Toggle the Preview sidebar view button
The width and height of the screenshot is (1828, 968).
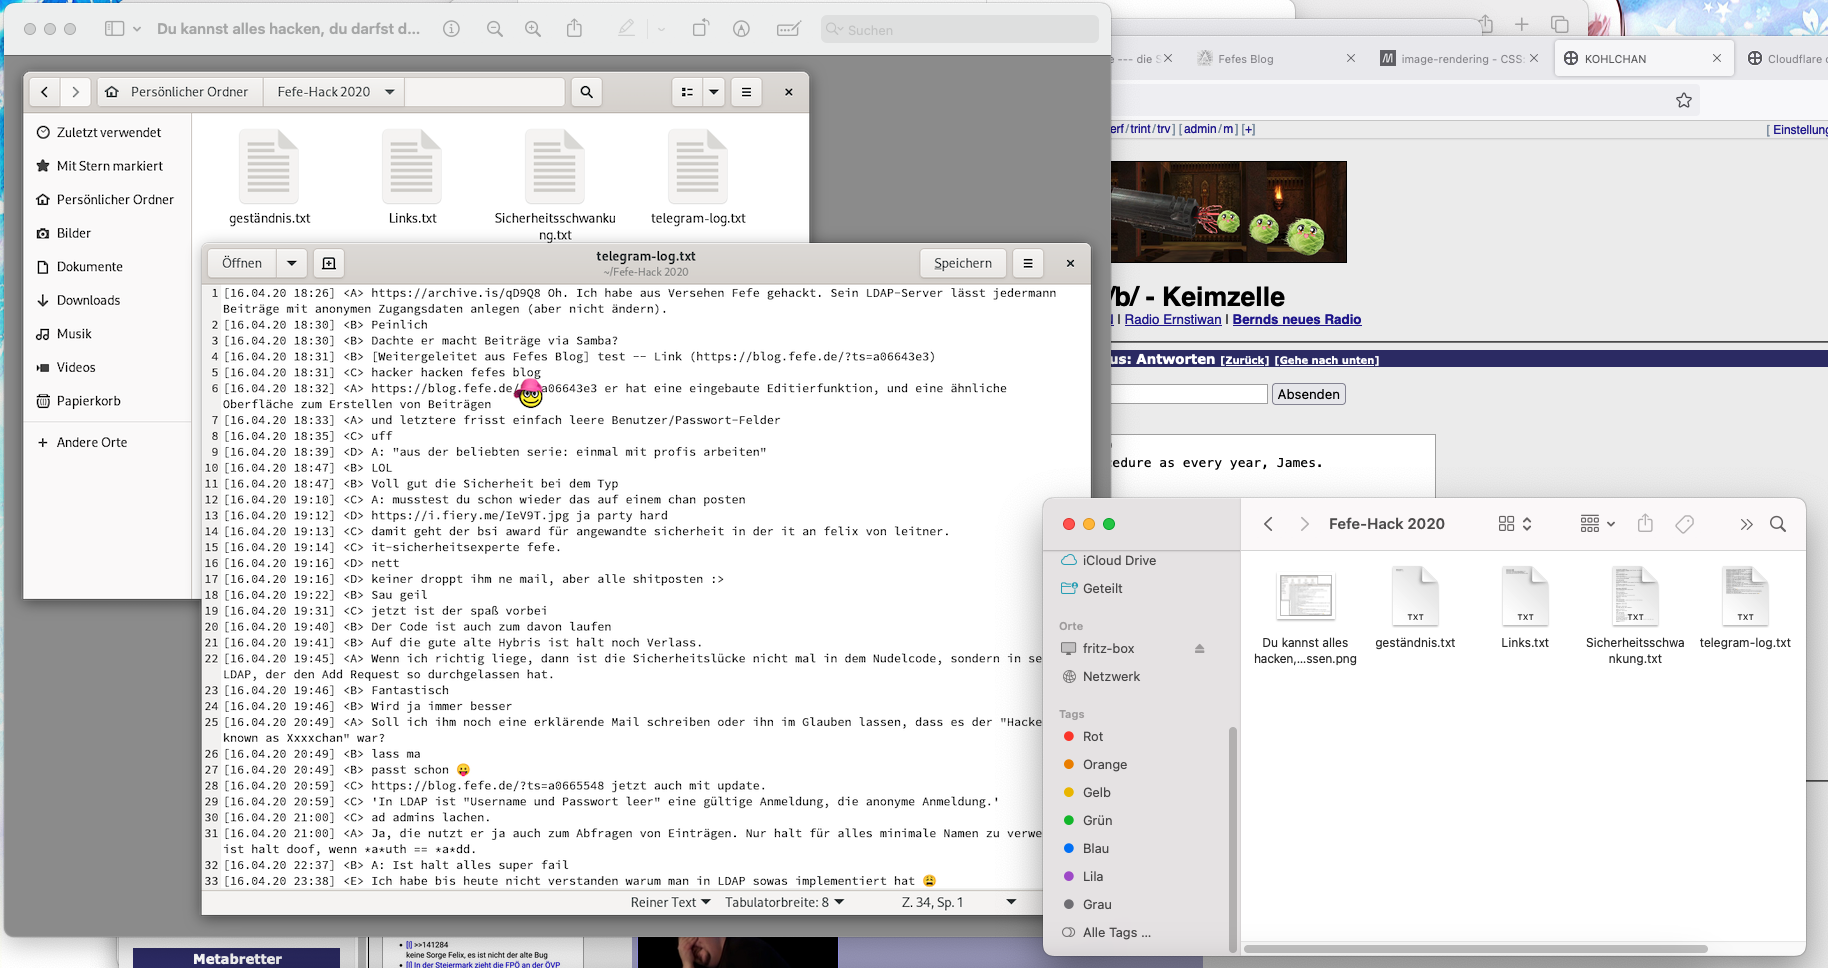coord(115,29)
